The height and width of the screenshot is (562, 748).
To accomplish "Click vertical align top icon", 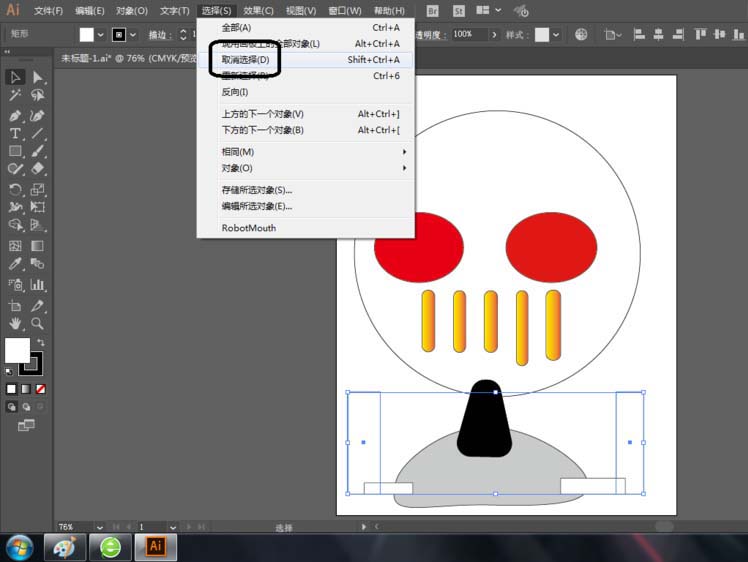I will pos(700,34).
